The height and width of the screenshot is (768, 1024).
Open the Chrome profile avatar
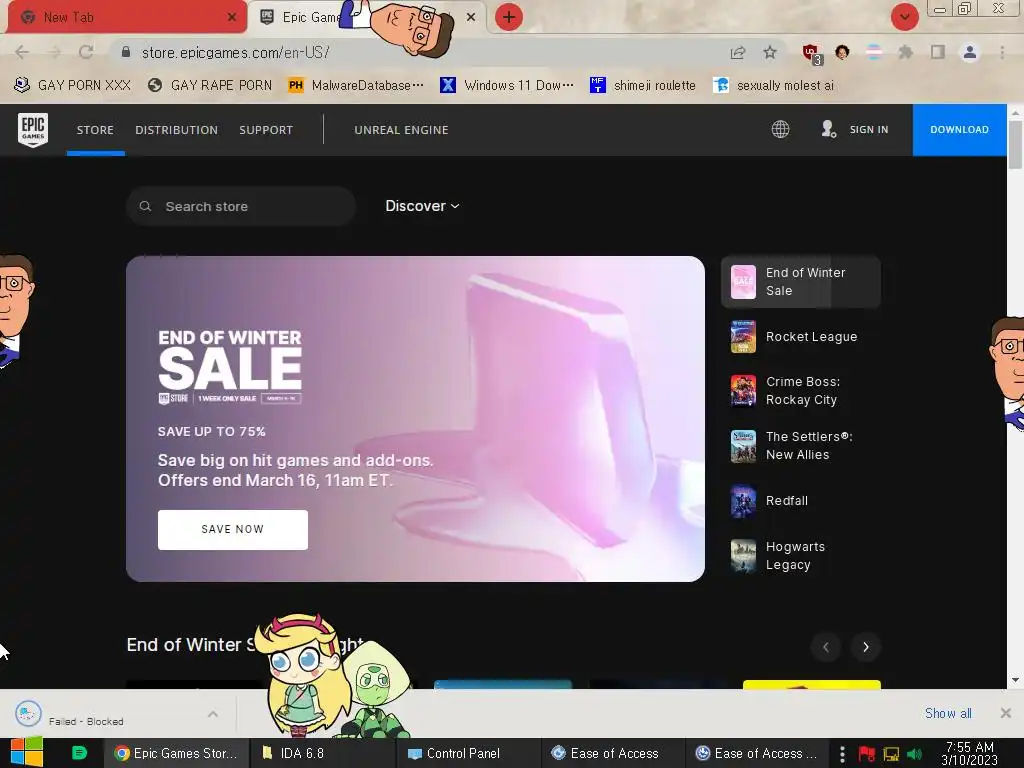pos(970,52)
